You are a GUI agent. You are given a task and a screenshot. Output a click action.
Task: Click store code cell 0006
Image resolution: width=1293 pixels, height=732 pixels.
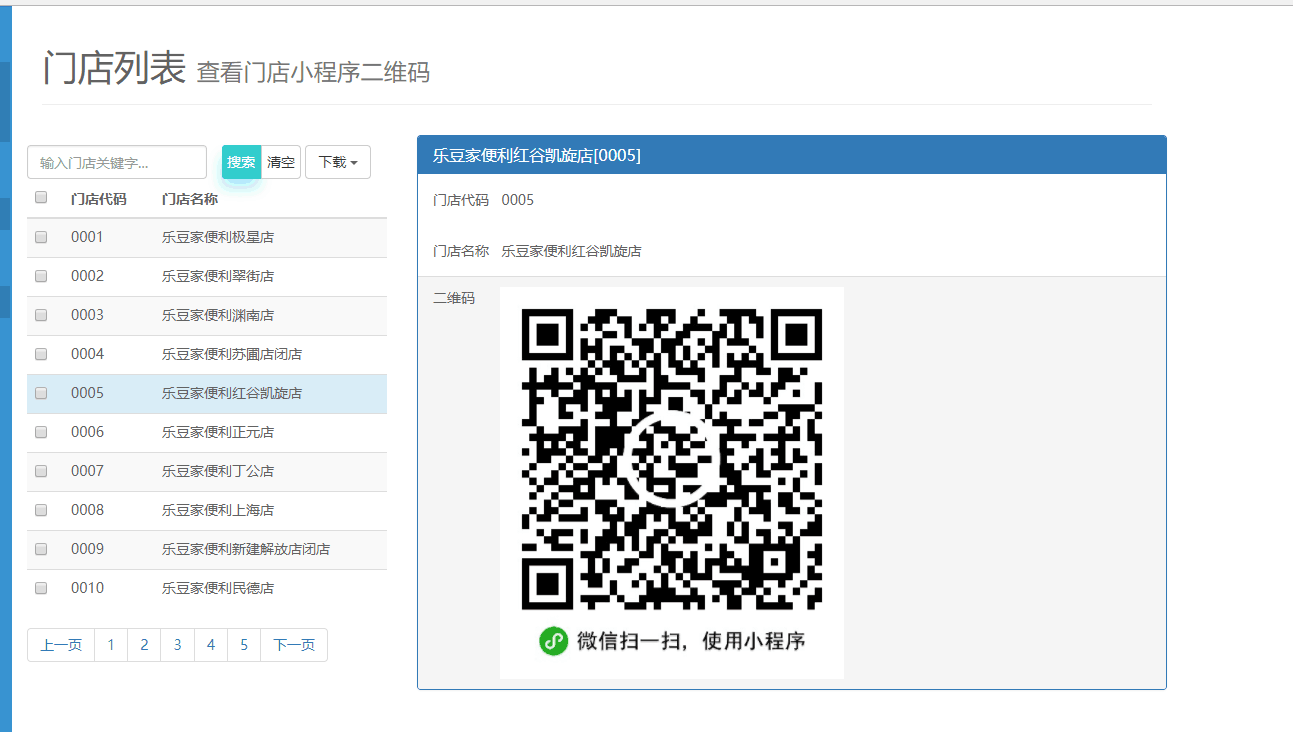87,432
